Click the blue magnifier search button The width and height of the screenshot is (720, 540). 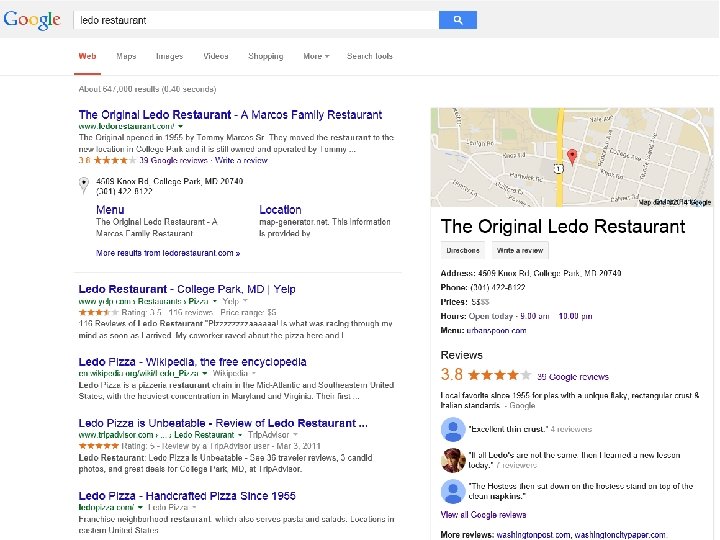click(x=457, y=20)
